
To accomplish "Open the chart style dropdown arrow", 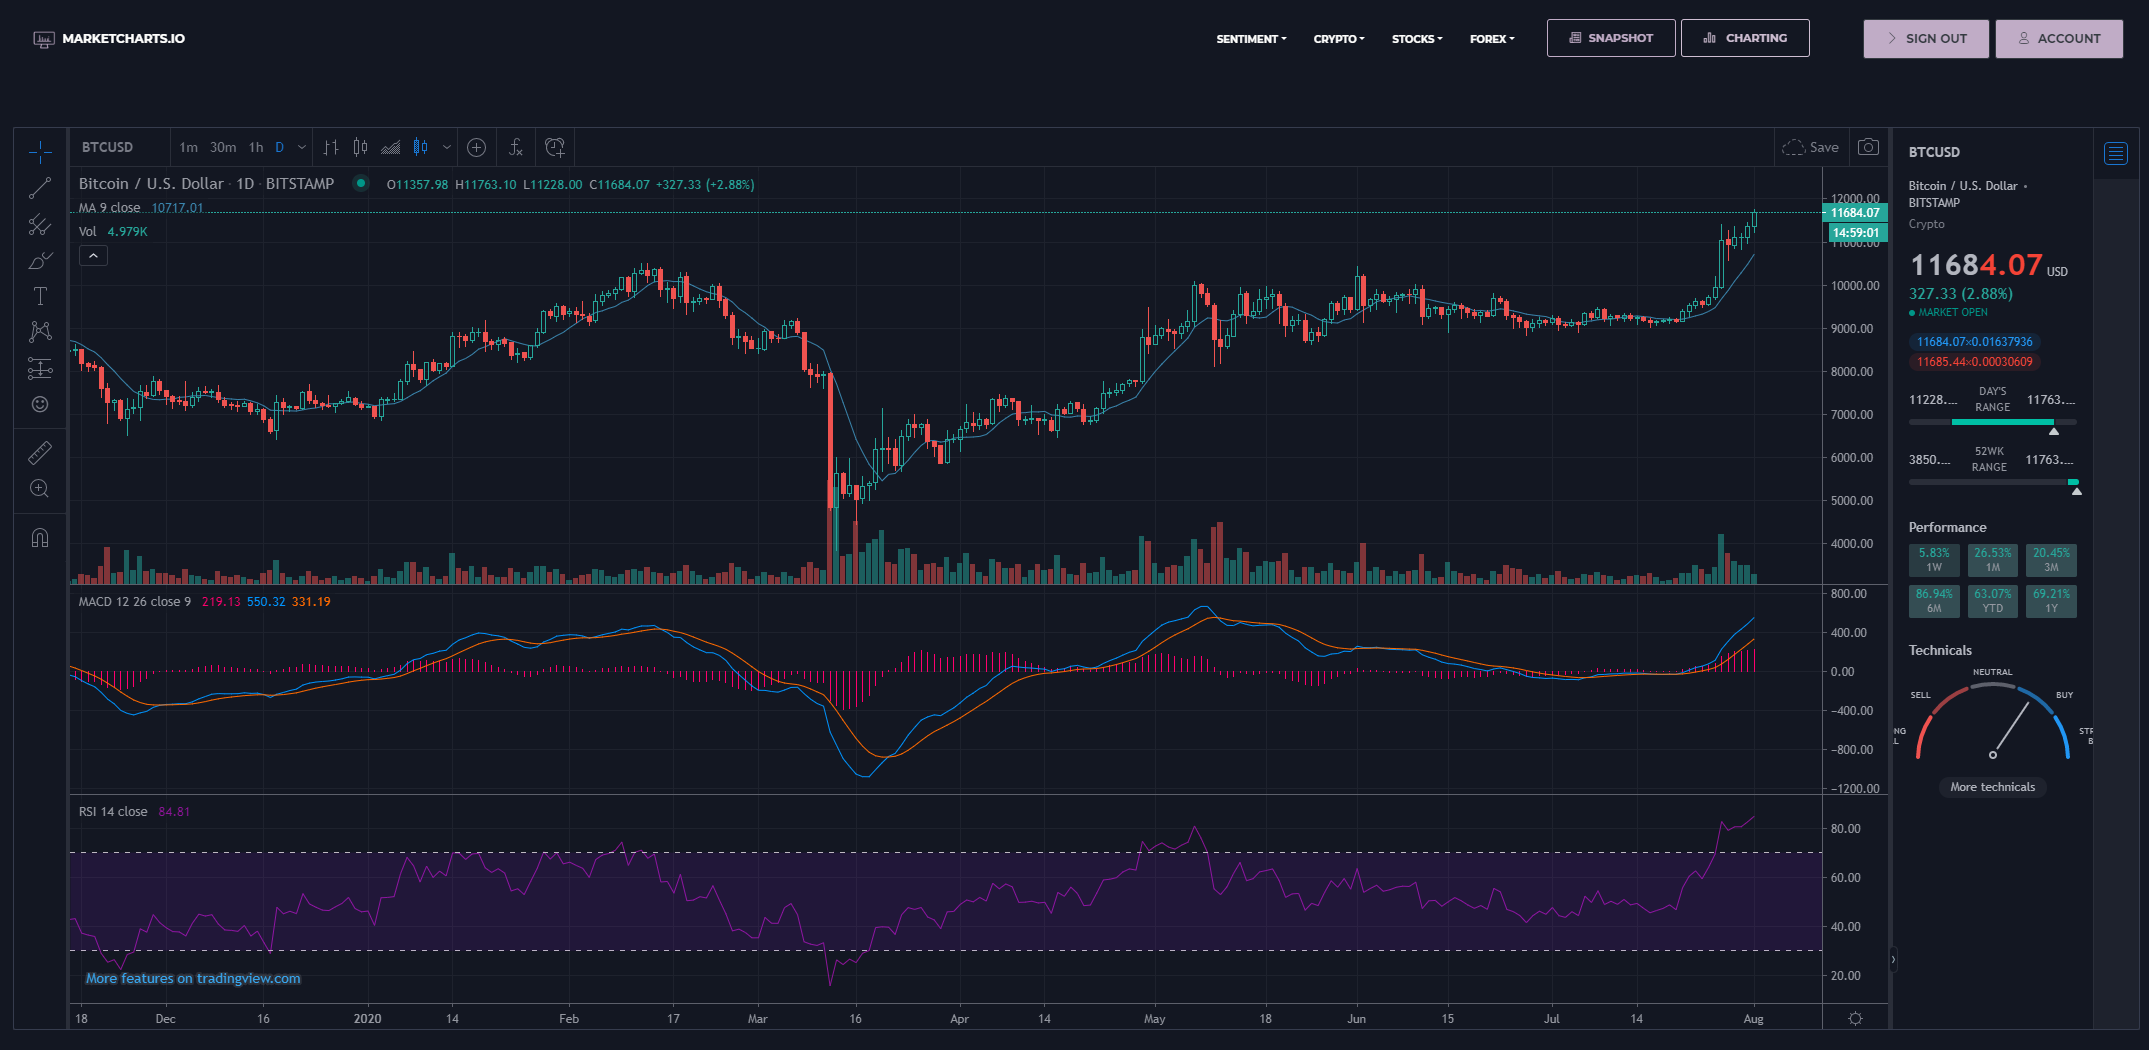I will pyautogui.click(x=446, y=147).
